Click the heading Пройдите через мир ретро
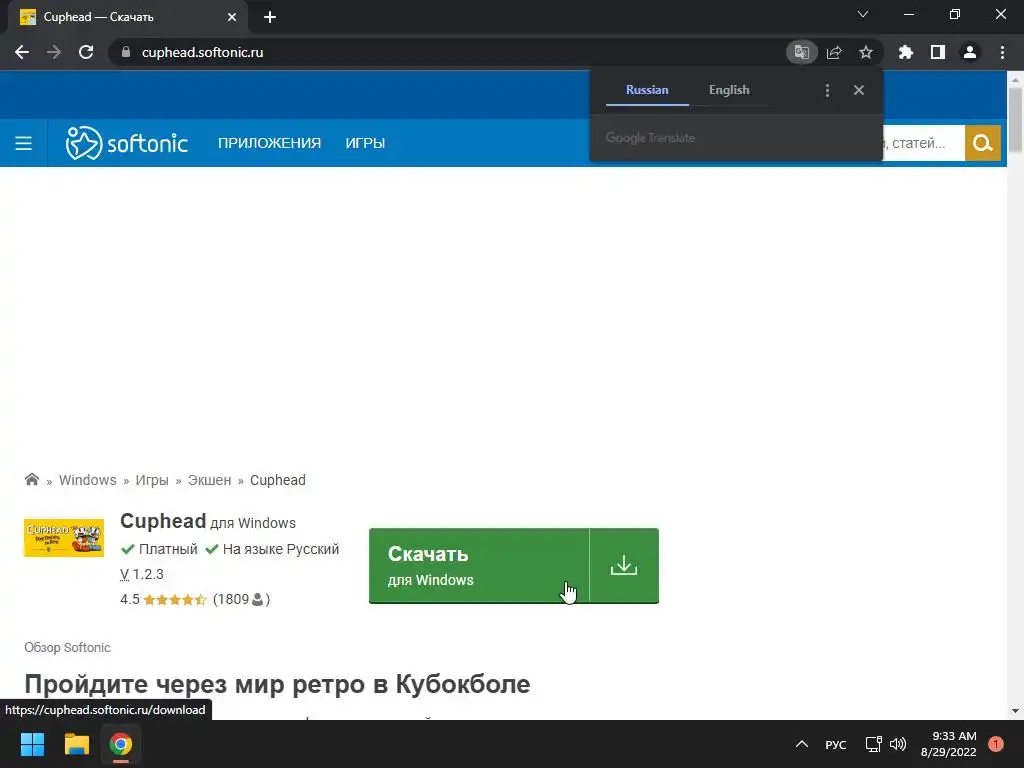1024x768 pixels. (277, 684)
